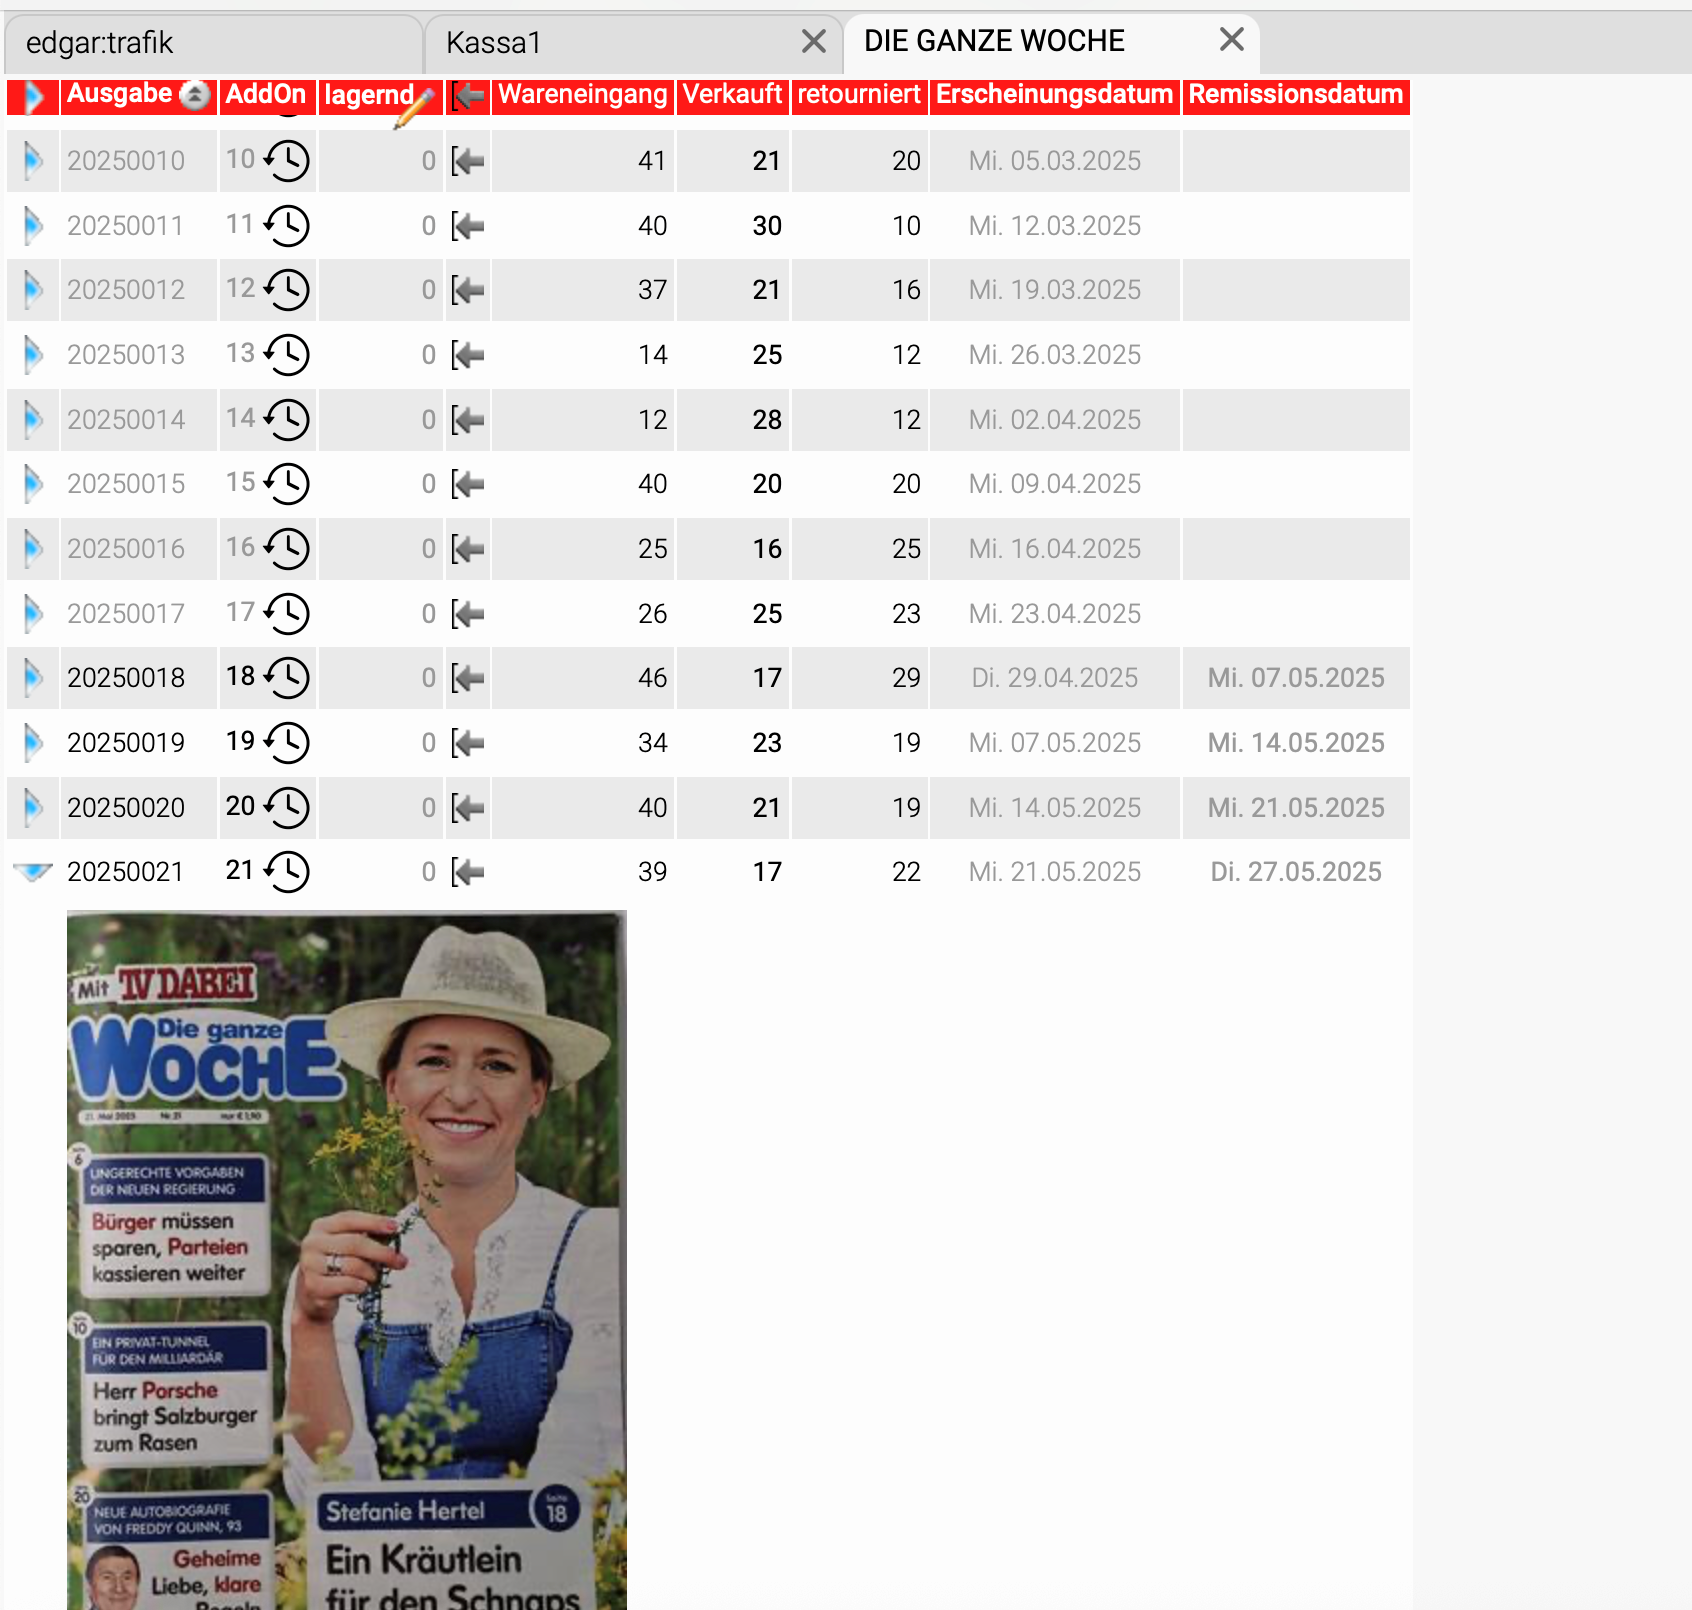This screenshot has width=1692, height=1610.
Task: Click goods-receipt arrow icon in row 20250016
Action: [468, 549]
